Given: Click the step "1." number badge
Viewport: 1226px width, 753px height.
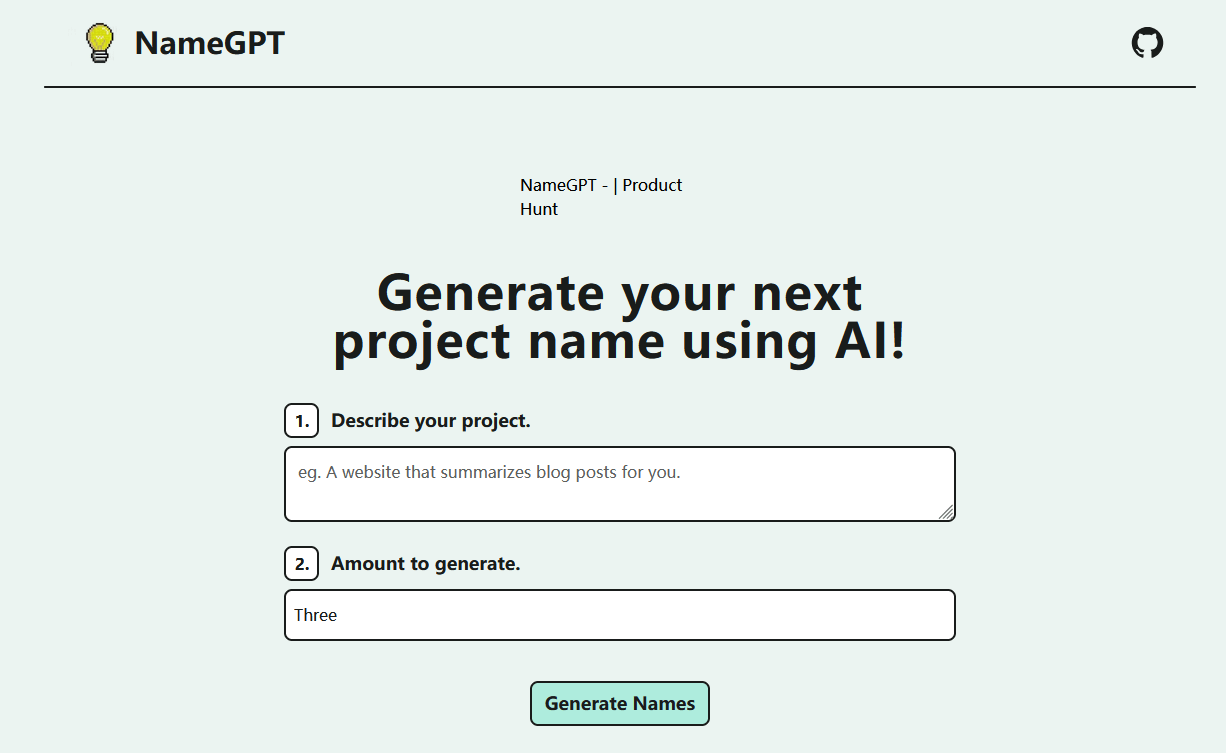Looking at the screenshot, I should (x=301, y=421).
